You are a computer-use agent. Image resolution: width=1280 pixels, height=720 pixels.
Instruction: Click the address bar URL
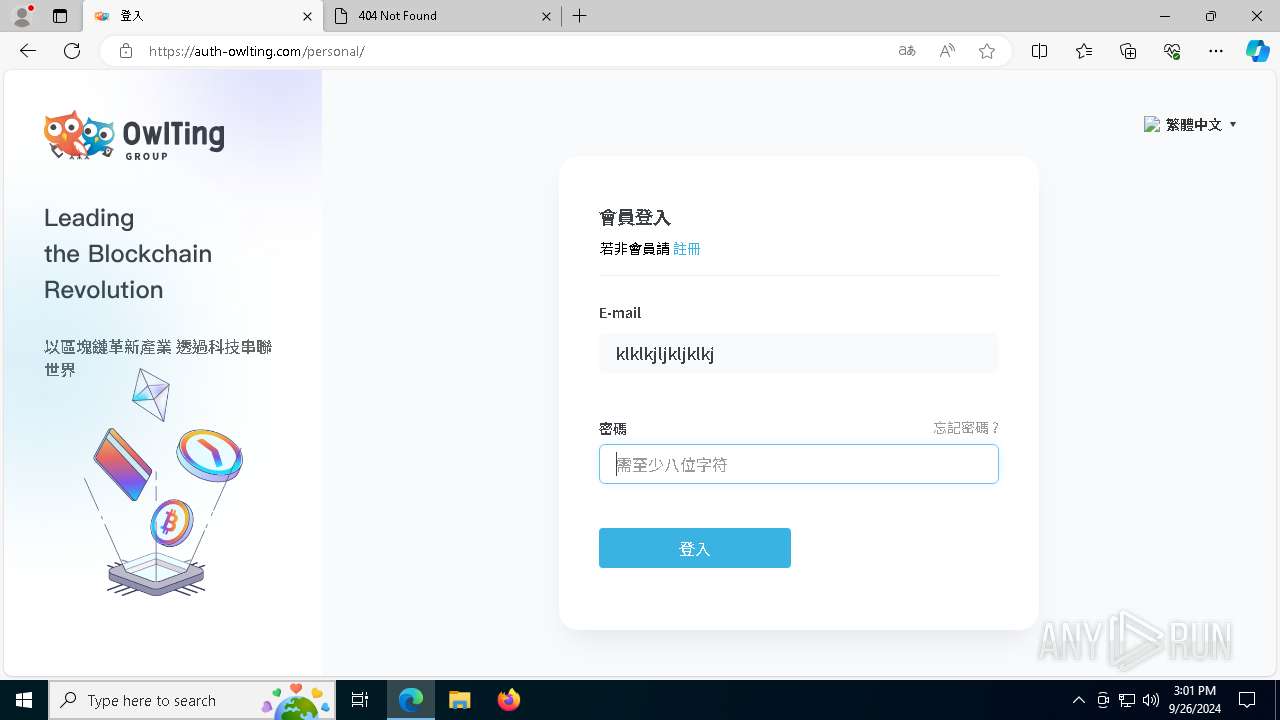[256, 51]
